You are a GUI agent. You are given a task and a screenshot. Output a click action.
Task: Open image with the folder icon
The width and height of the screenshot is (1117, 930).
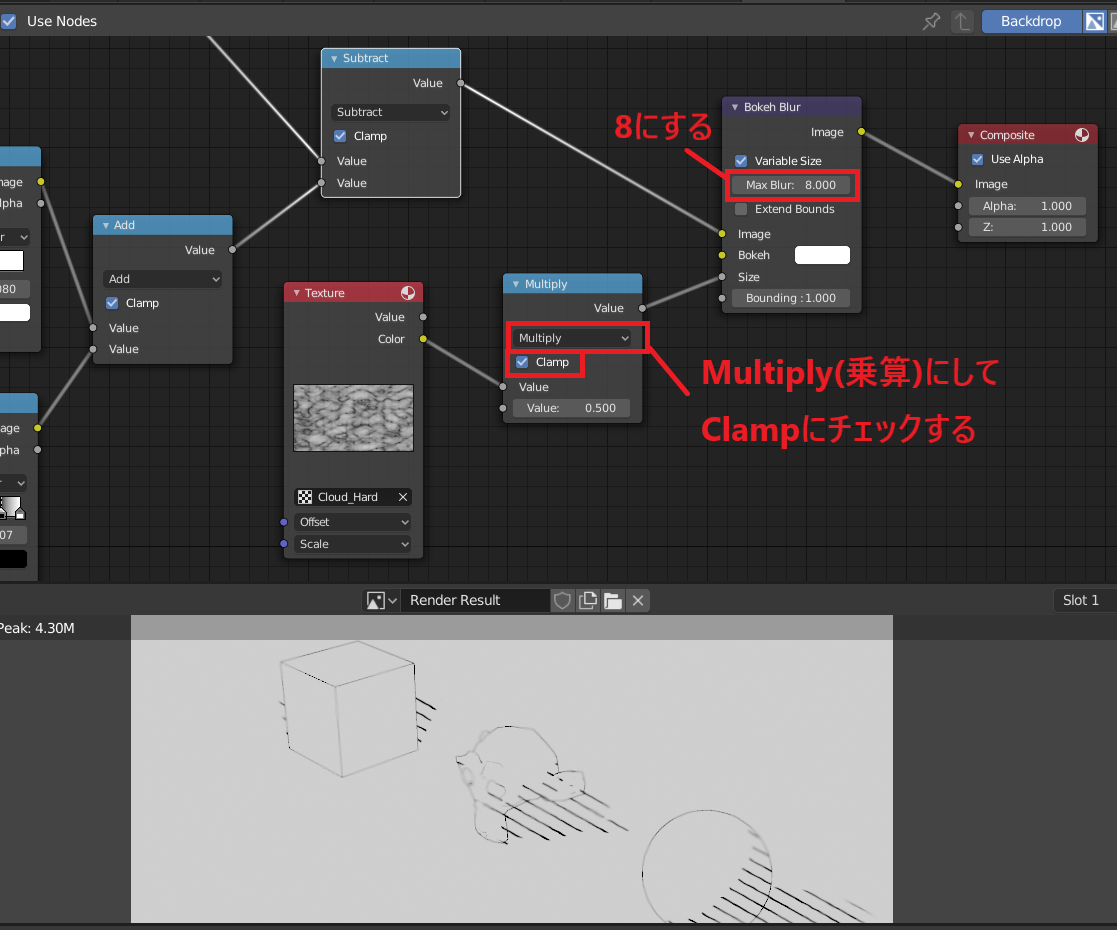613,601
